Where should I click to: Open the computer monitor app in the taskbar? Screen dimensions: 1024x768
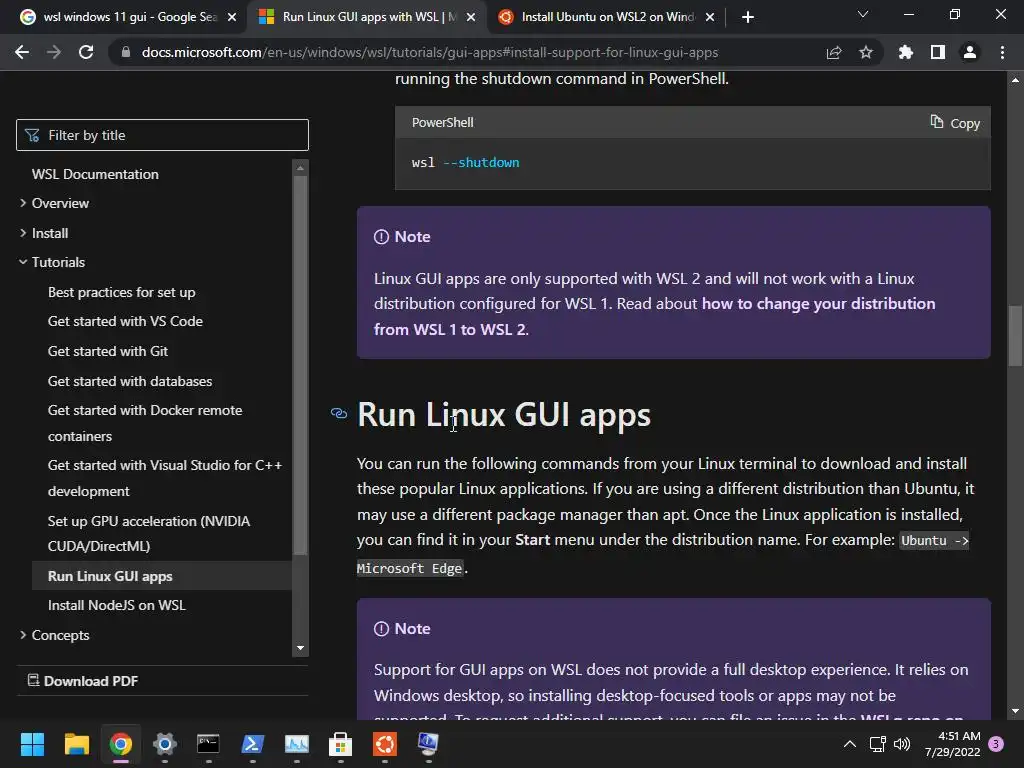428,744
